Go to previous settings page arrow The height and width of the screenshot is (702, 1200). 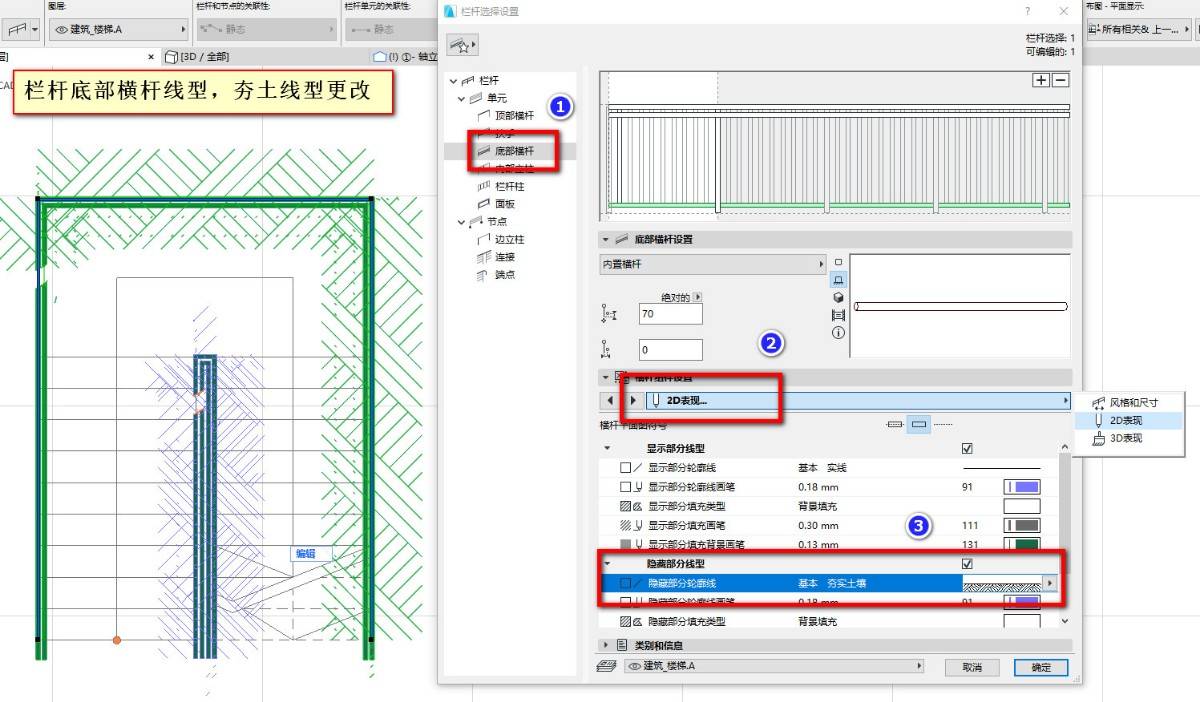coord(611,400)
